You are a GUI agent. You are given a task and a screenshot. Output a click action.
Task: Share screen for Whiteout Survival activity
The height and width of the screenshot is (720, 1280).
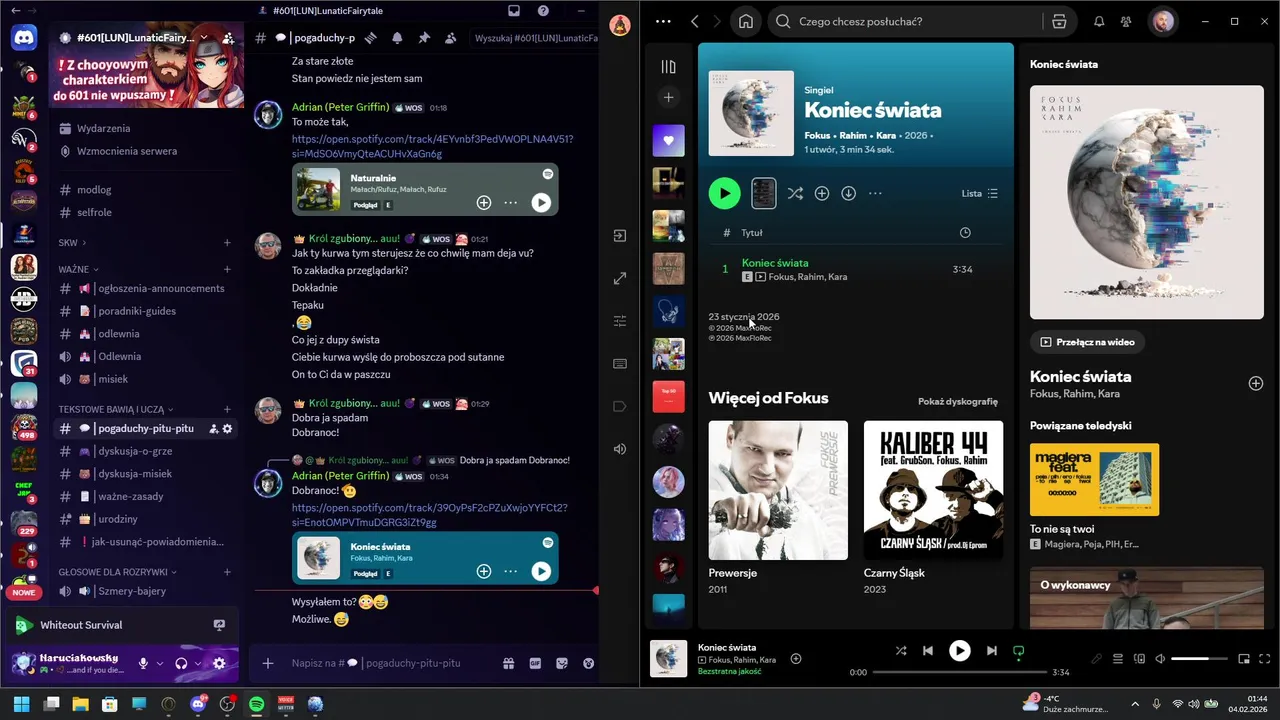(x=219, y=625)
